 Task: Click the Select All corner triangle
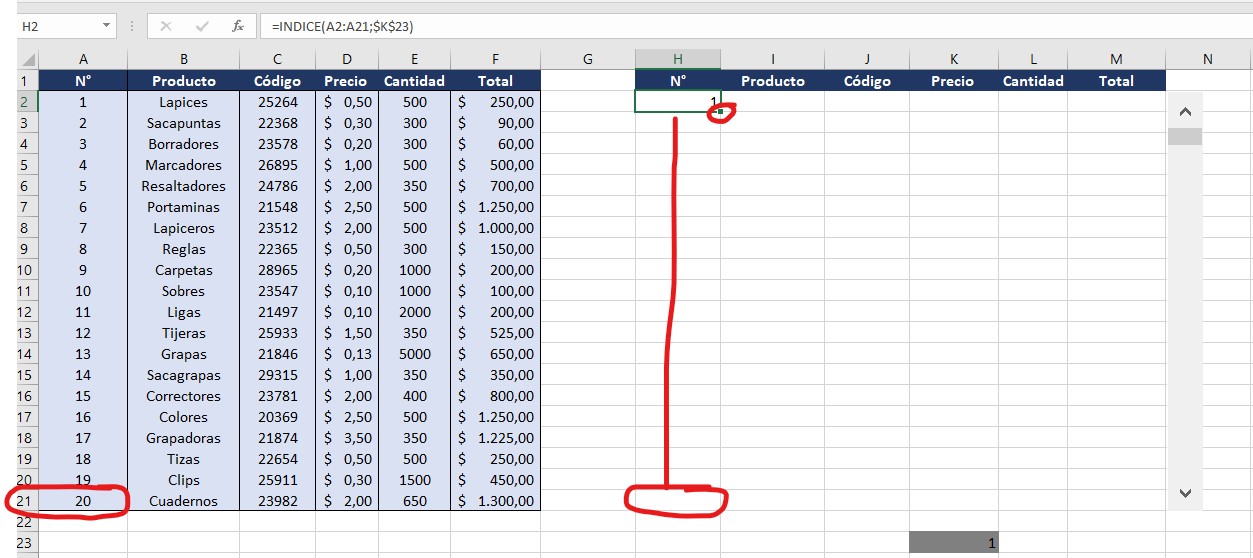point(28,60)
